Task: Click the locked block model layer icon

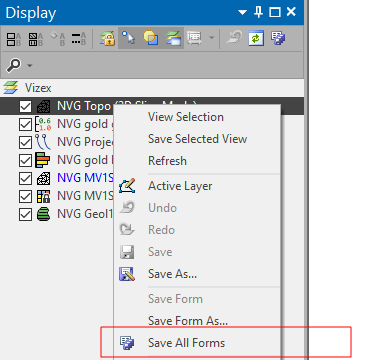Action: (x=43, y=196)
